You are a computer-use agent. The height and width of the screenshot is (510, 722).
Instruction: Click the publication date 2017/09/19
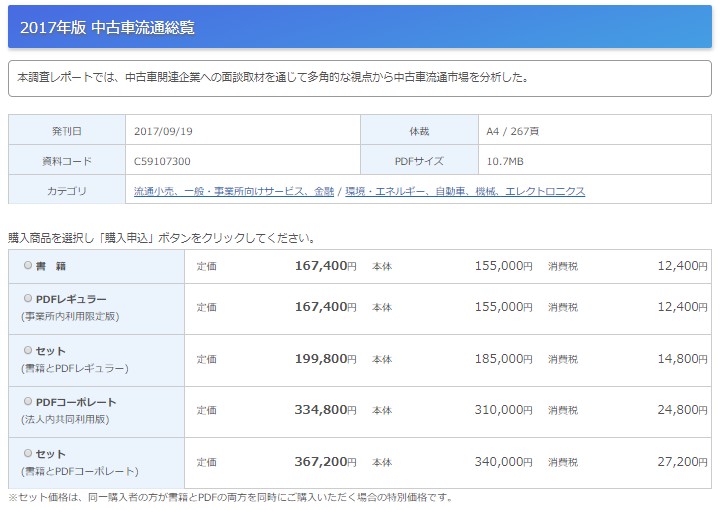(163, 131)
